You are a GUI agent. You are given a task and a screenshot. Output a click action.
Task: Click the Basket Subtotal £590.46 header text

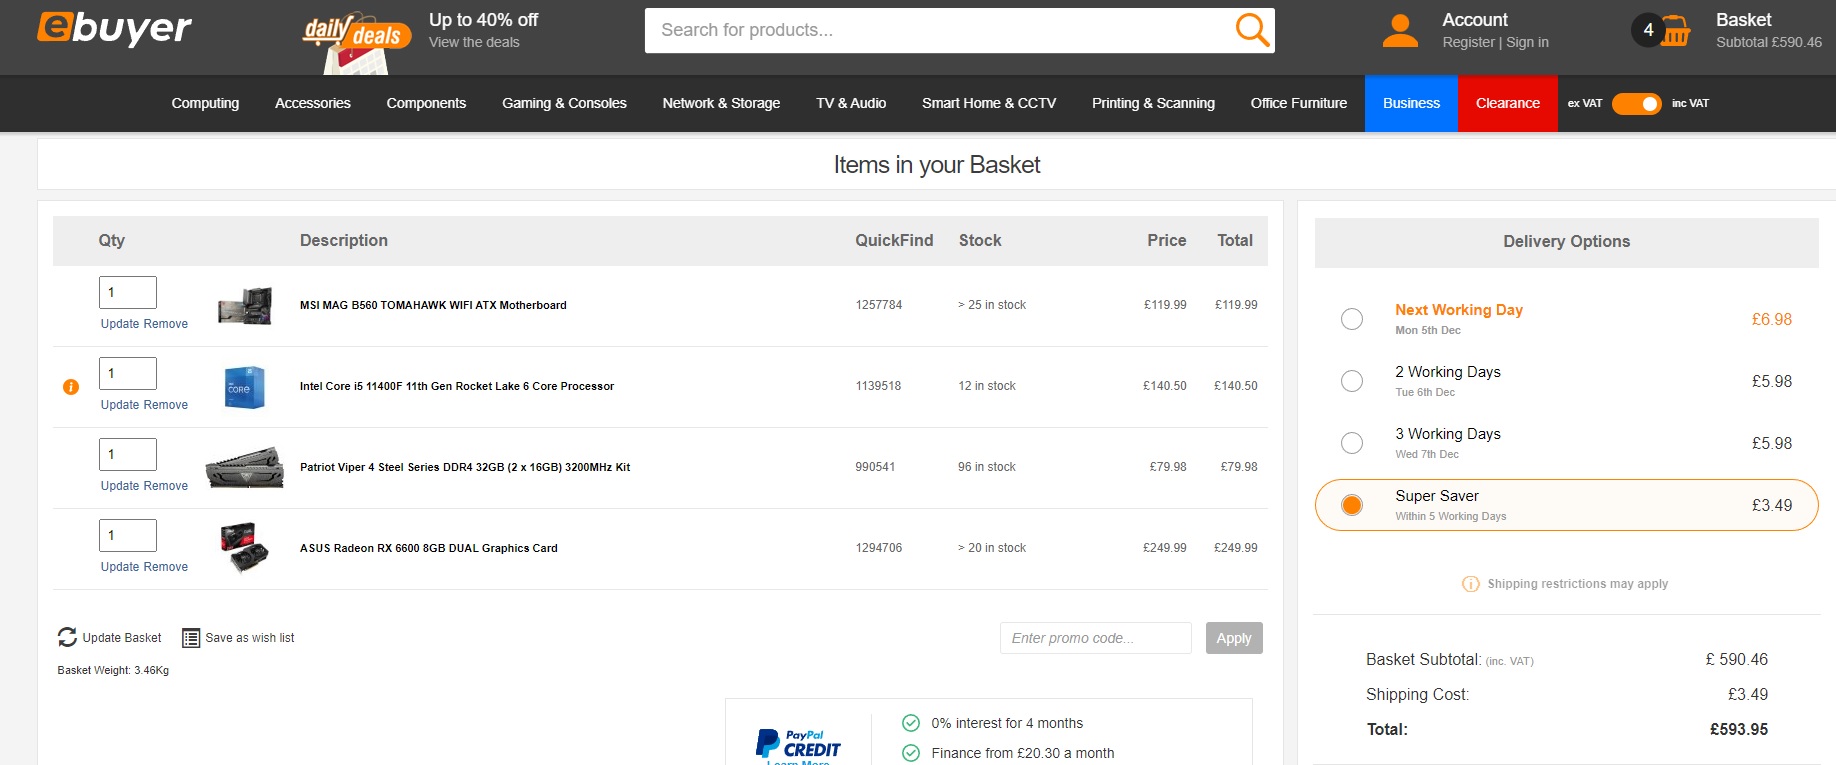1769,42
